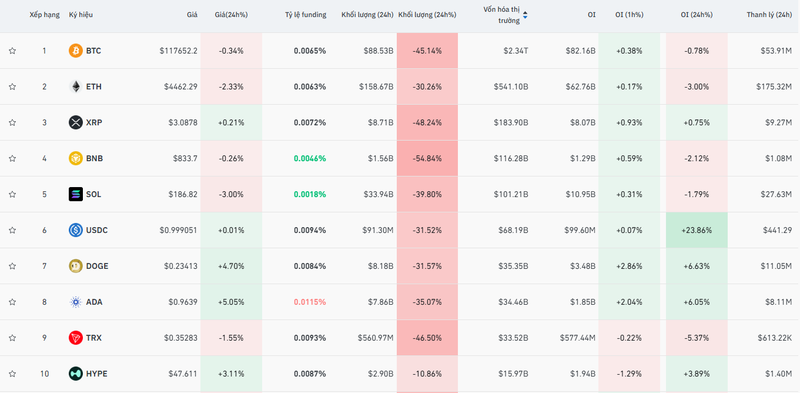Click the Thanh lý (24h) column header

point(769,15)
